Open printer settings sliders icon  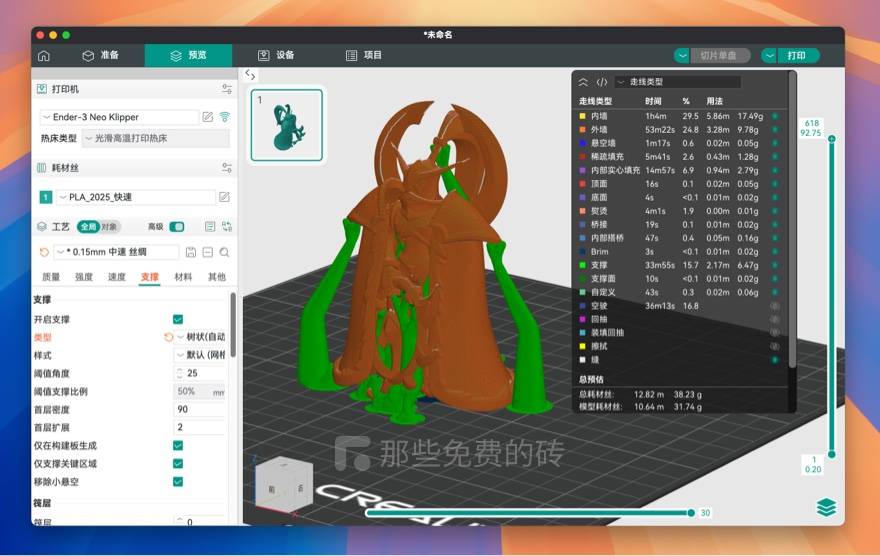click(x=227, y=89)
